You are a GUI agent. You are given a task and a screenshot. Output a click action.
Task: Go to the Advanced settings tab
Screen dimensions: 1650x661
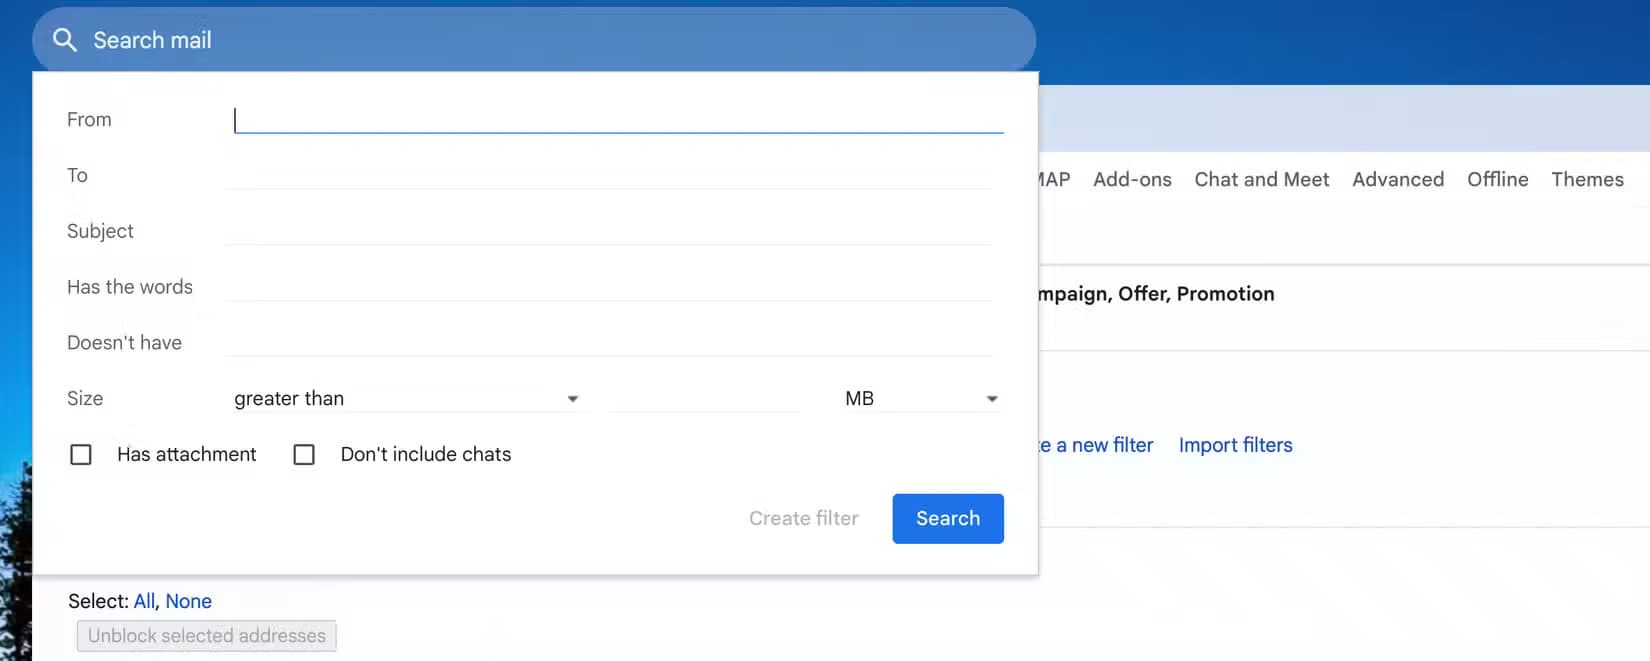tap(1397, 179)
